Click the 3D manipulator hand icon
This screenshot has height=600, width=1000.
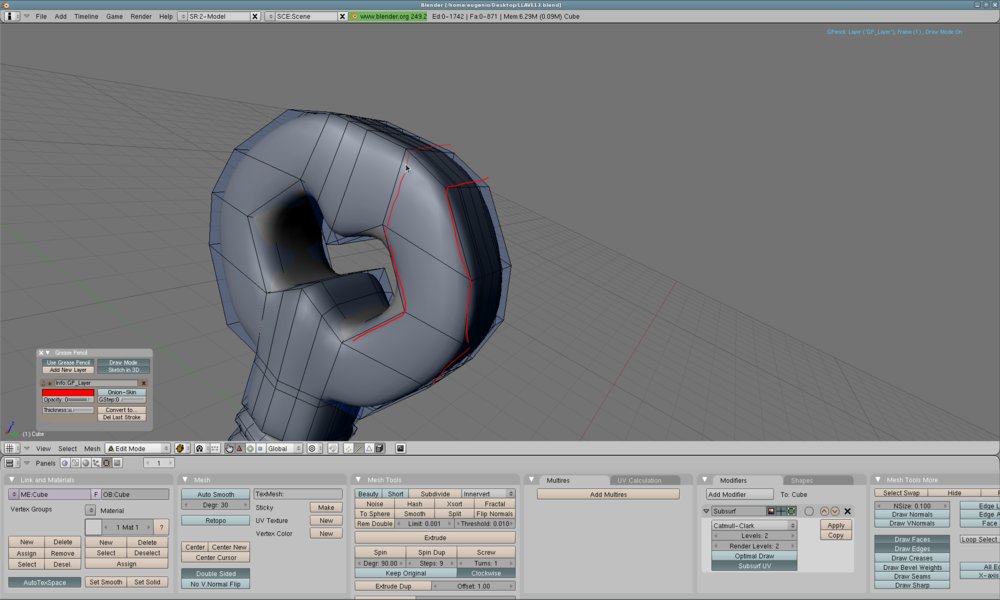(x=229, y=449)
